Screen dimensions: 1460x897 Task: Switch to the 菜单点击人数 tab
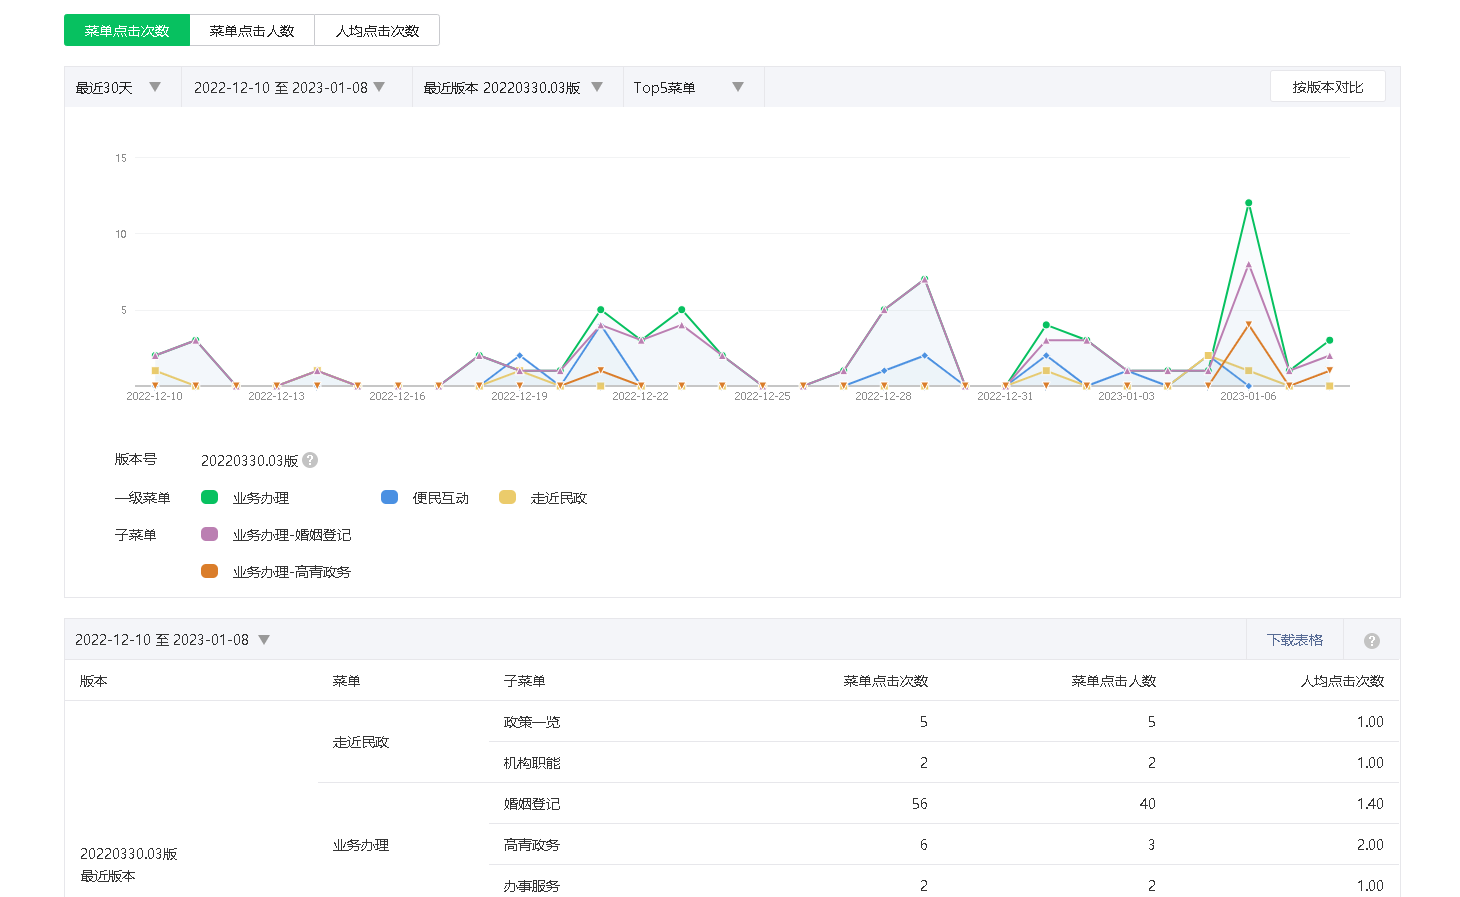click(x=252, y=31)
